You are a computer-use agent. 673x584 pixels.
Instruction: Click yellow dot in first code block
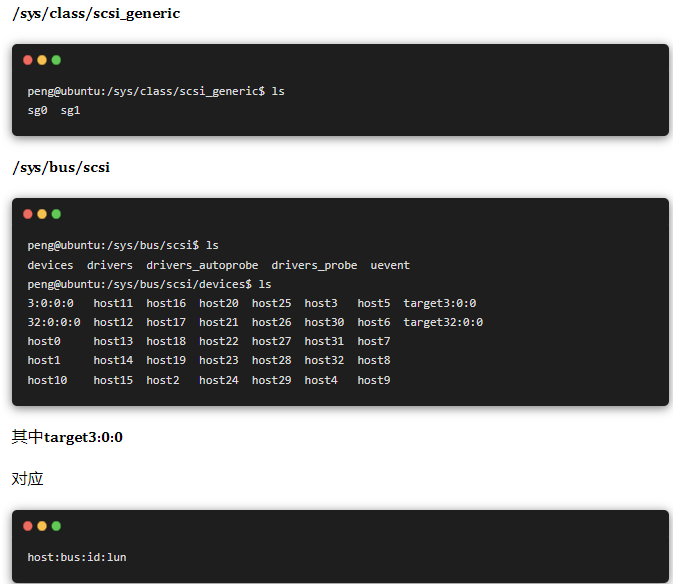[x=42, y=60]
